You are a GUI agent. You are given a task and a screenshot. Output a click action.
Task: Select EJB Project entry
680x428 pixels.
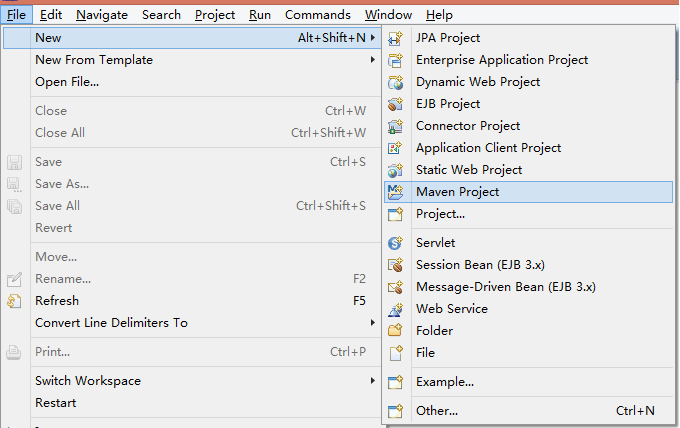[x=528, y=104]
